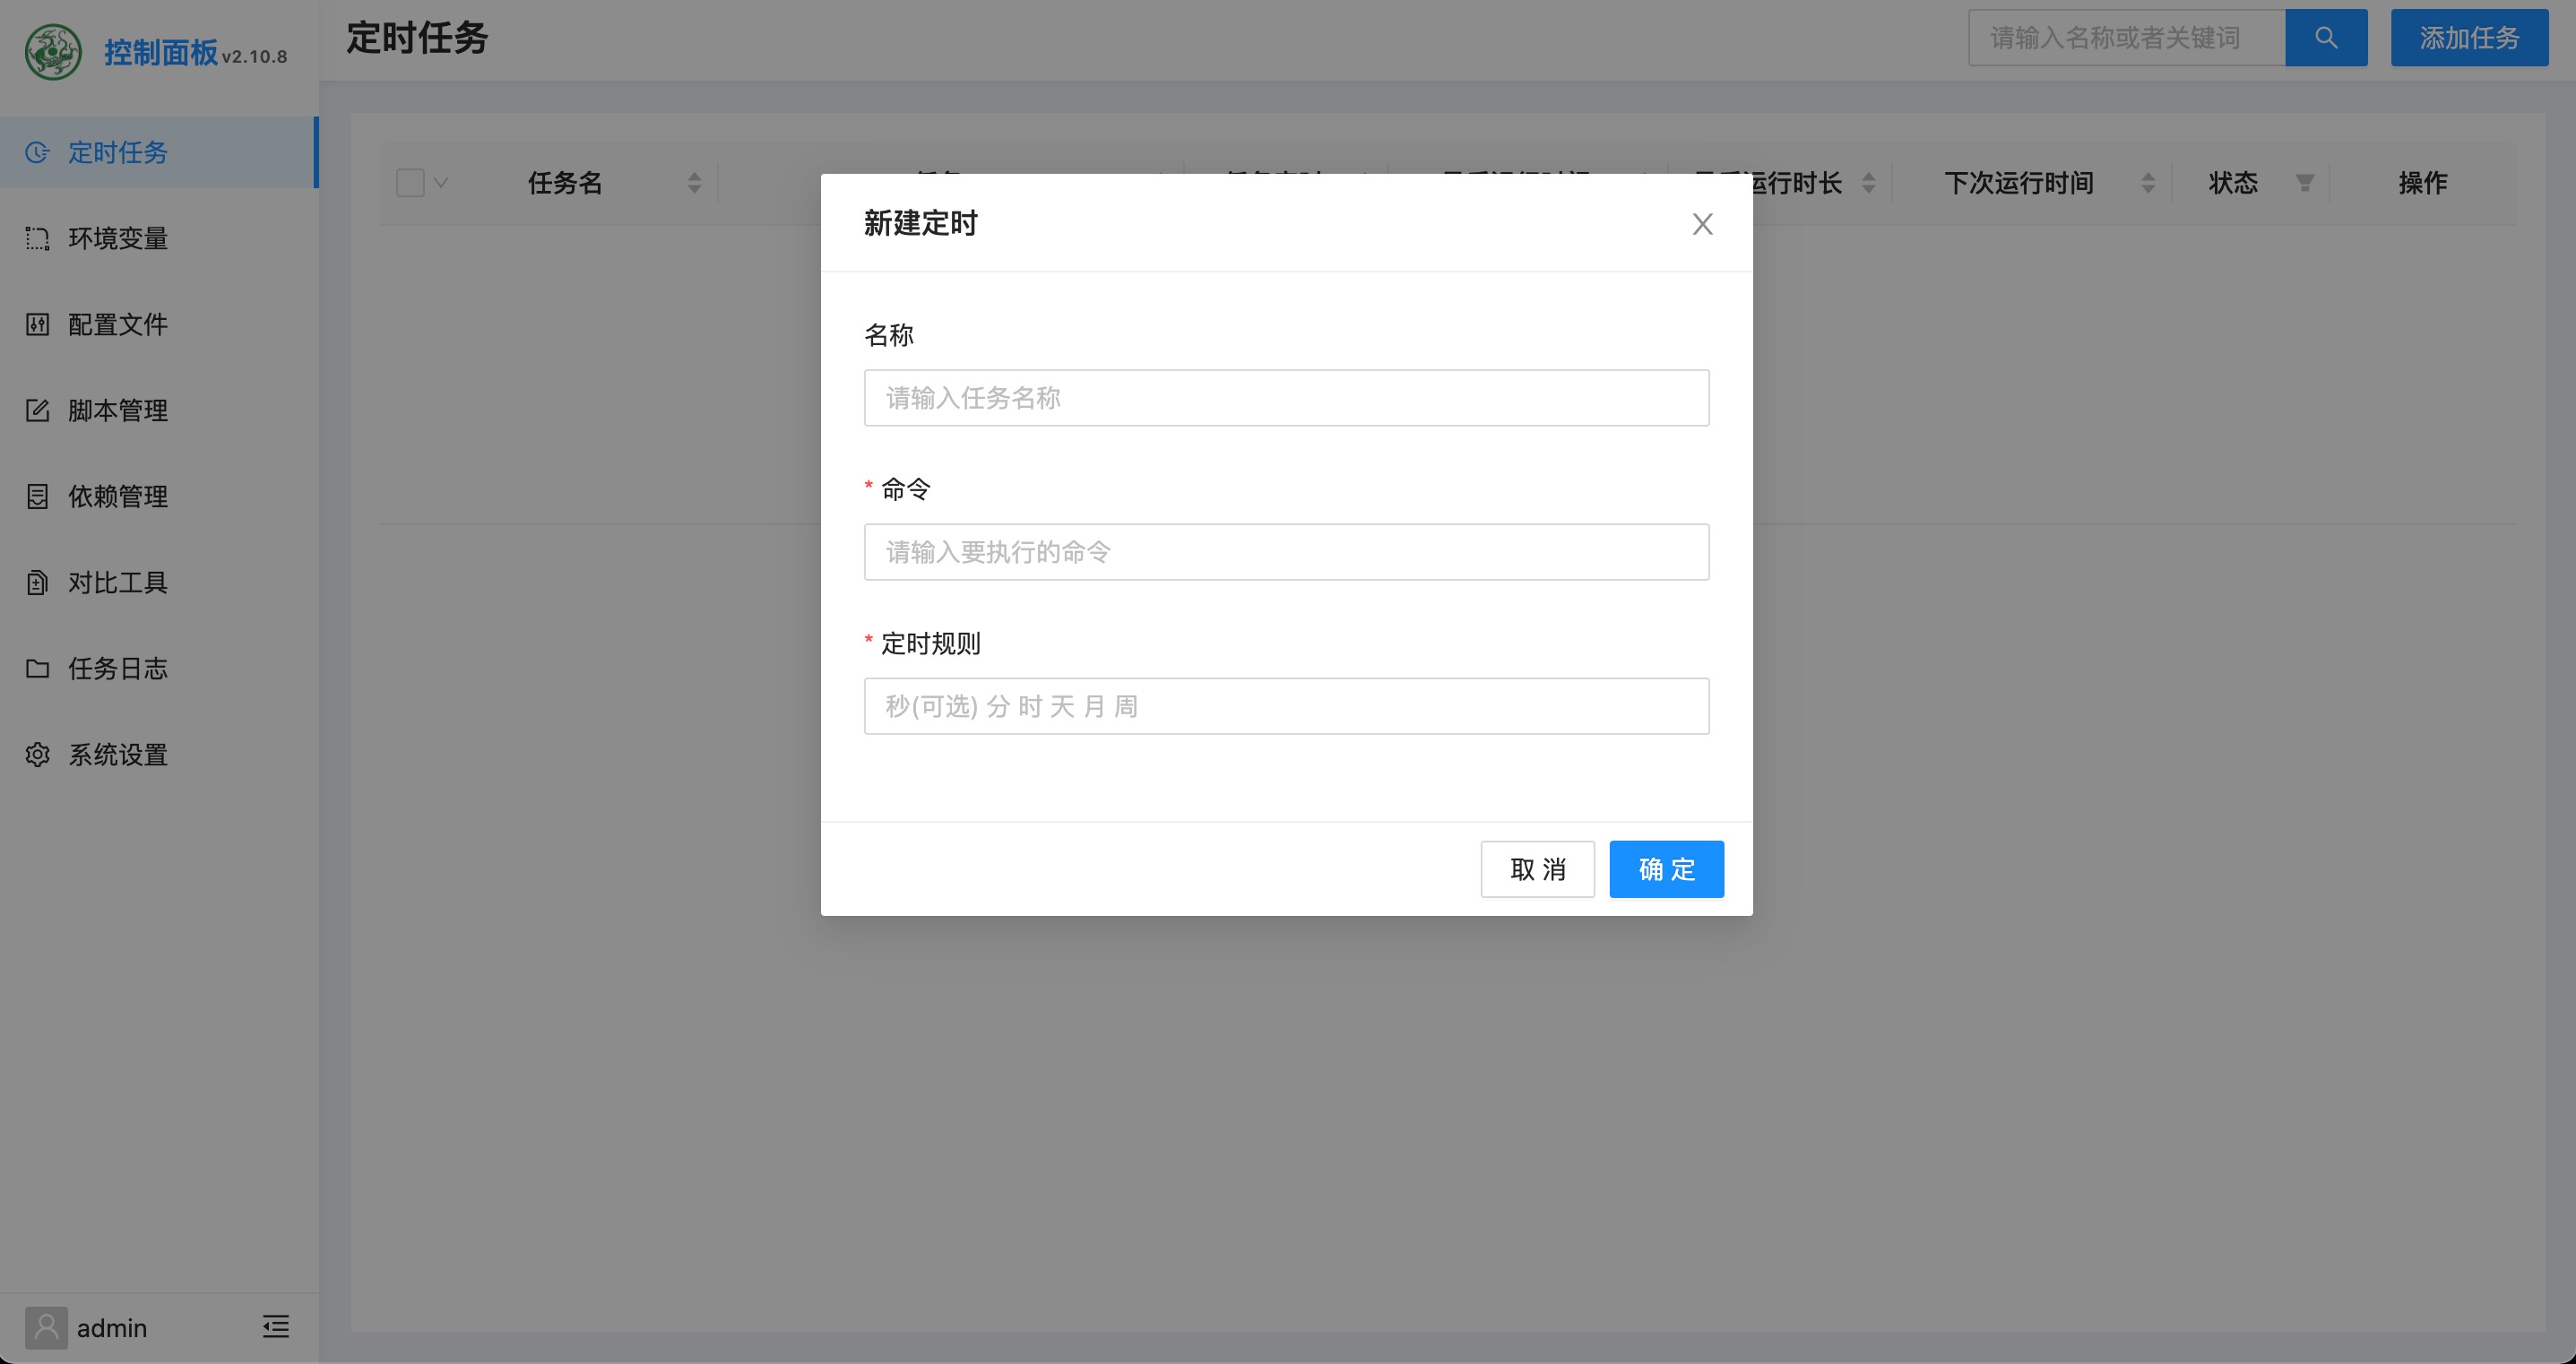
Task: Toggle the select-all checkbox in table header
Action: (410, 183)
